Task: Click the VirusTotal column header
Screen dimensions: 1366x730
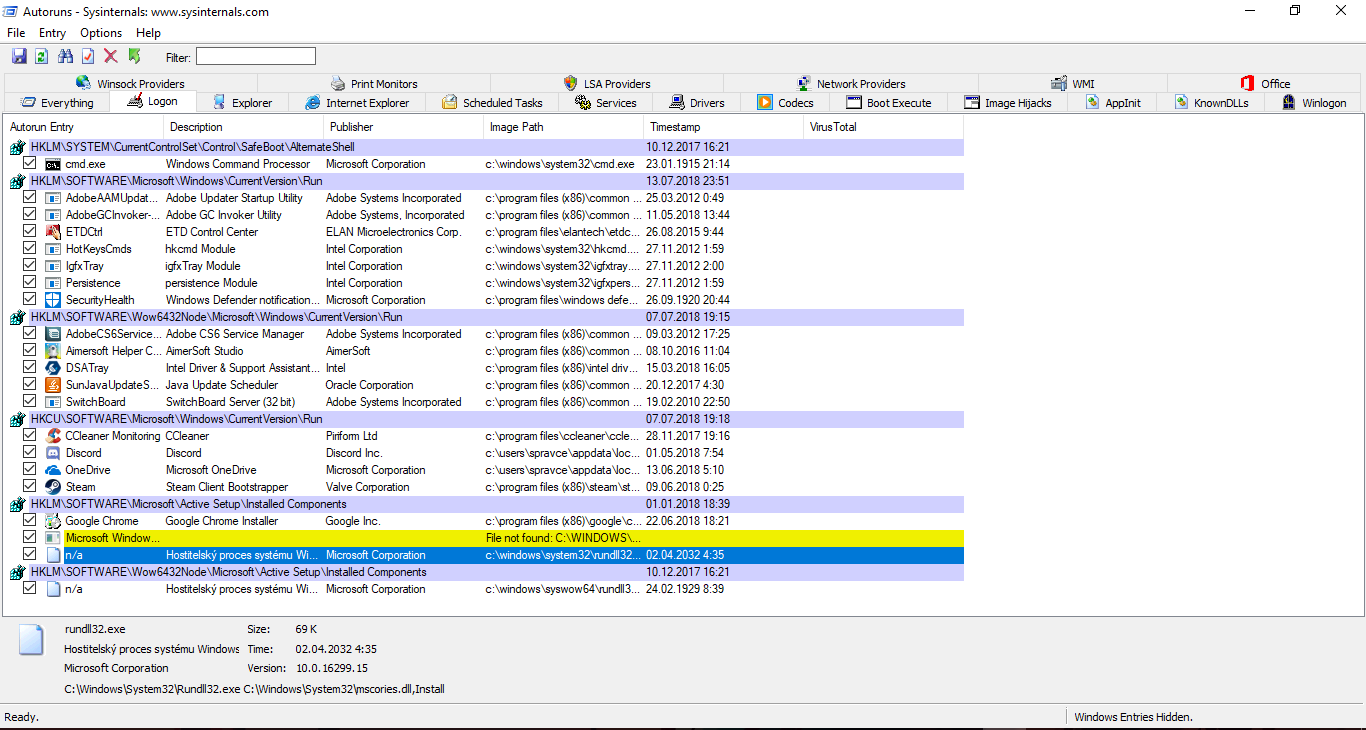Action: point(884,127)
